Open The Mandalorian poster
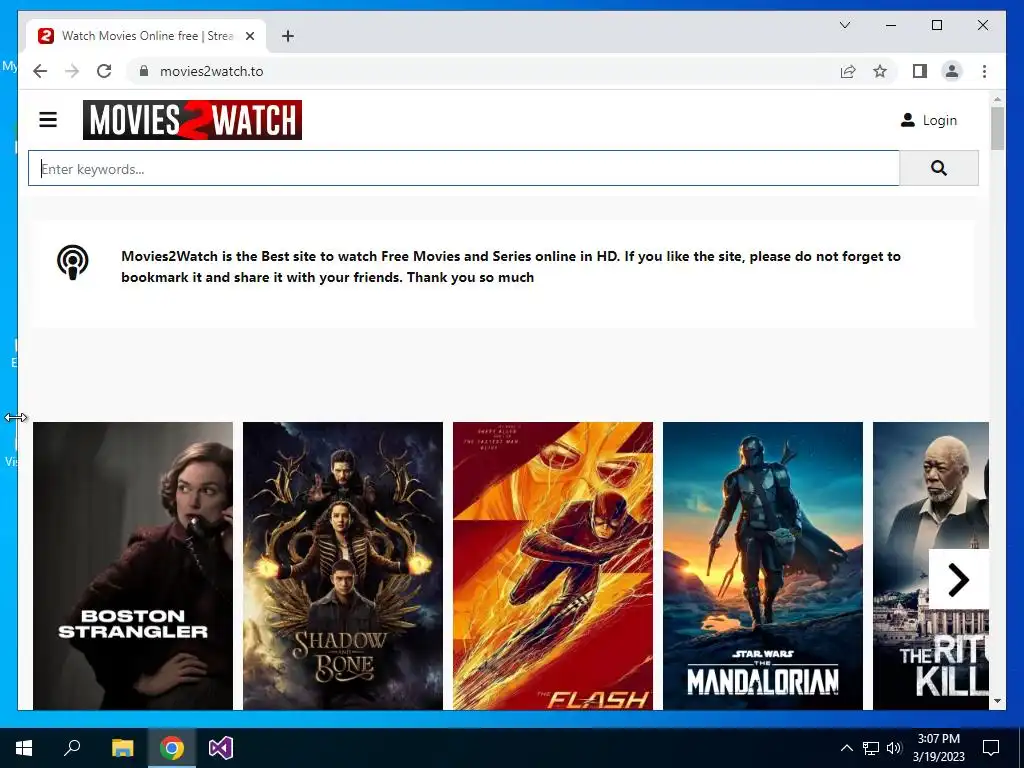The width and height of the screenshot is (1024, 768). [x=763, y=566]
